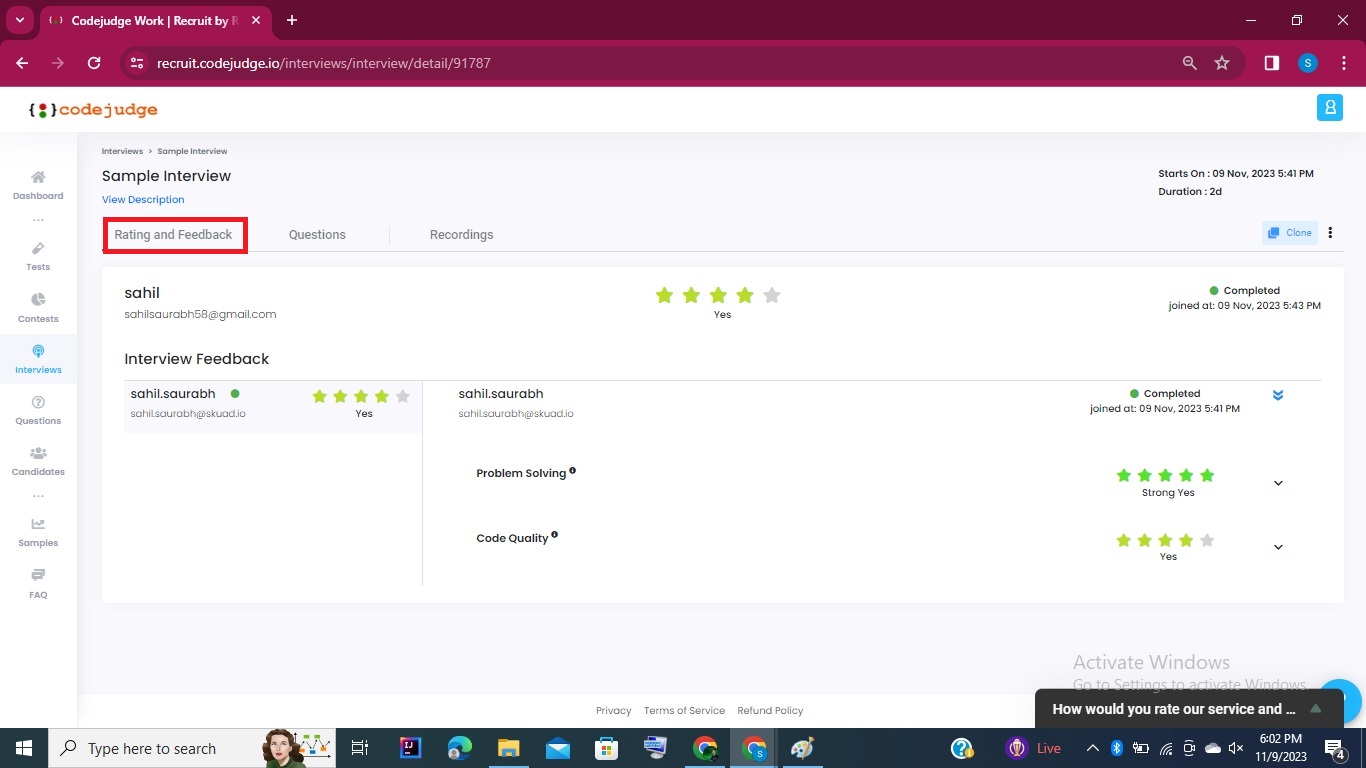Open the notification center icon
Image resolution: width=1366 pixels, height=768 pixels.
[x=1335, y=748]
